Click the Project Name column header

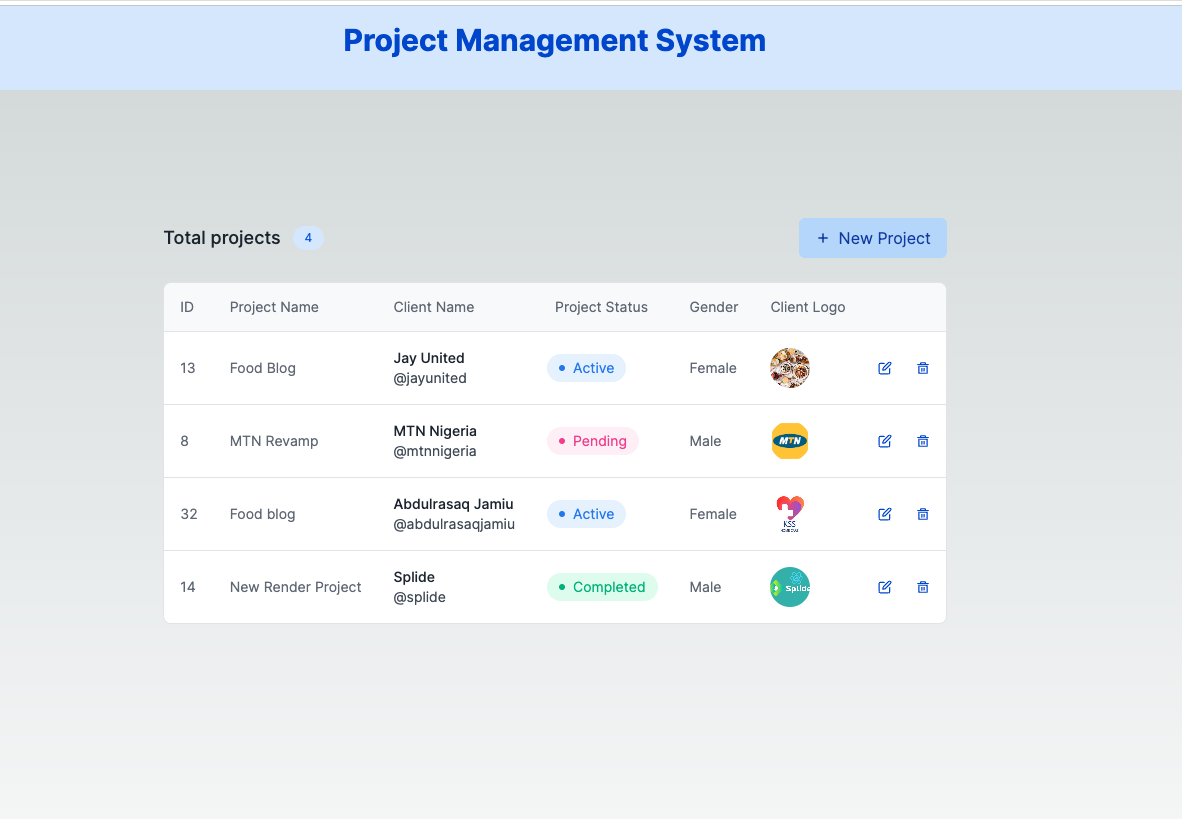click(274, 307)
